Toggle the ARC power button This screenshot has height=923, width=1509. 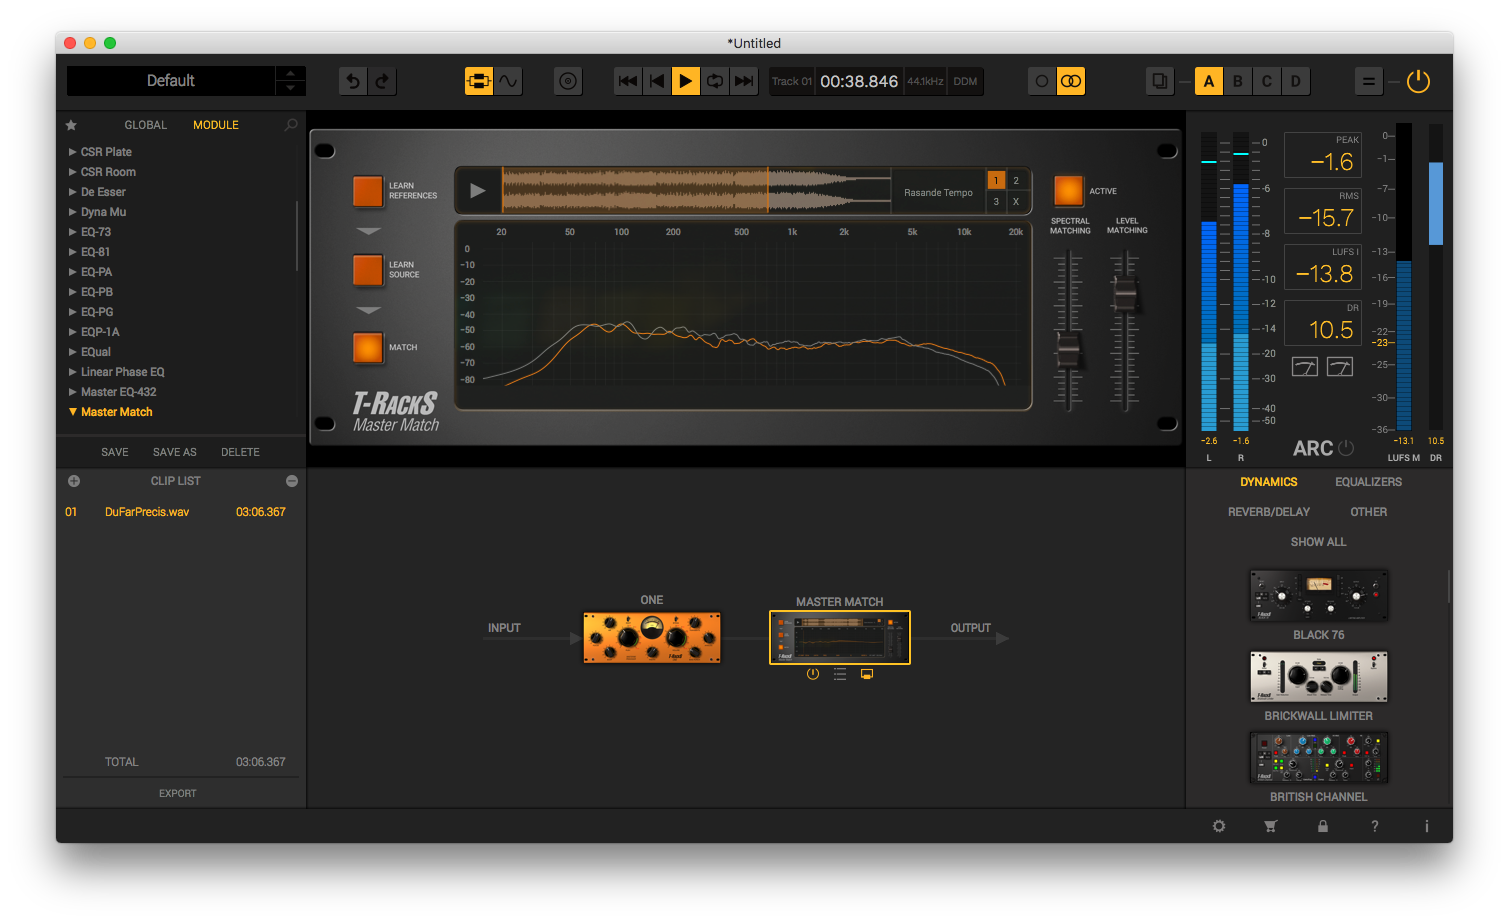coord(1346,448)
